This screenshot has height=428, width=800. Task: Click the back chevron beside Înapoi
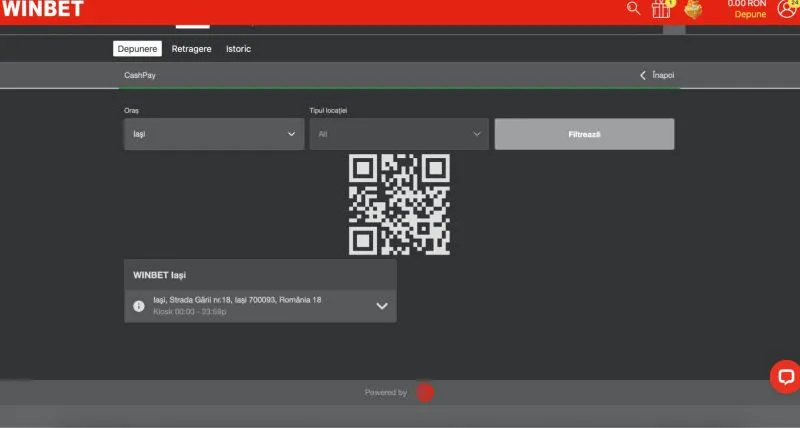click(643, 75)
